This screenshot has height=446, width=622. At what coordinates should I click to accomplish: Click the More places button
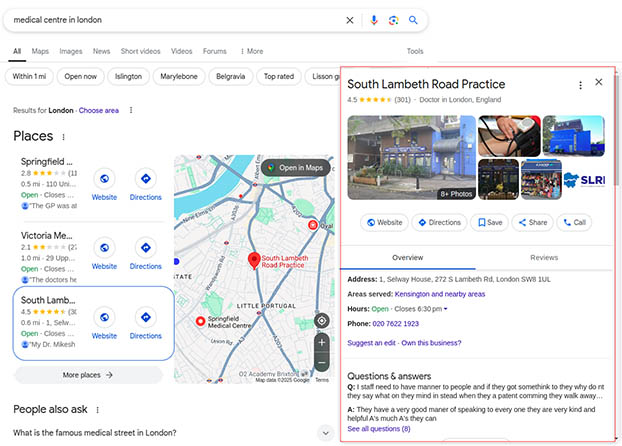87,375
